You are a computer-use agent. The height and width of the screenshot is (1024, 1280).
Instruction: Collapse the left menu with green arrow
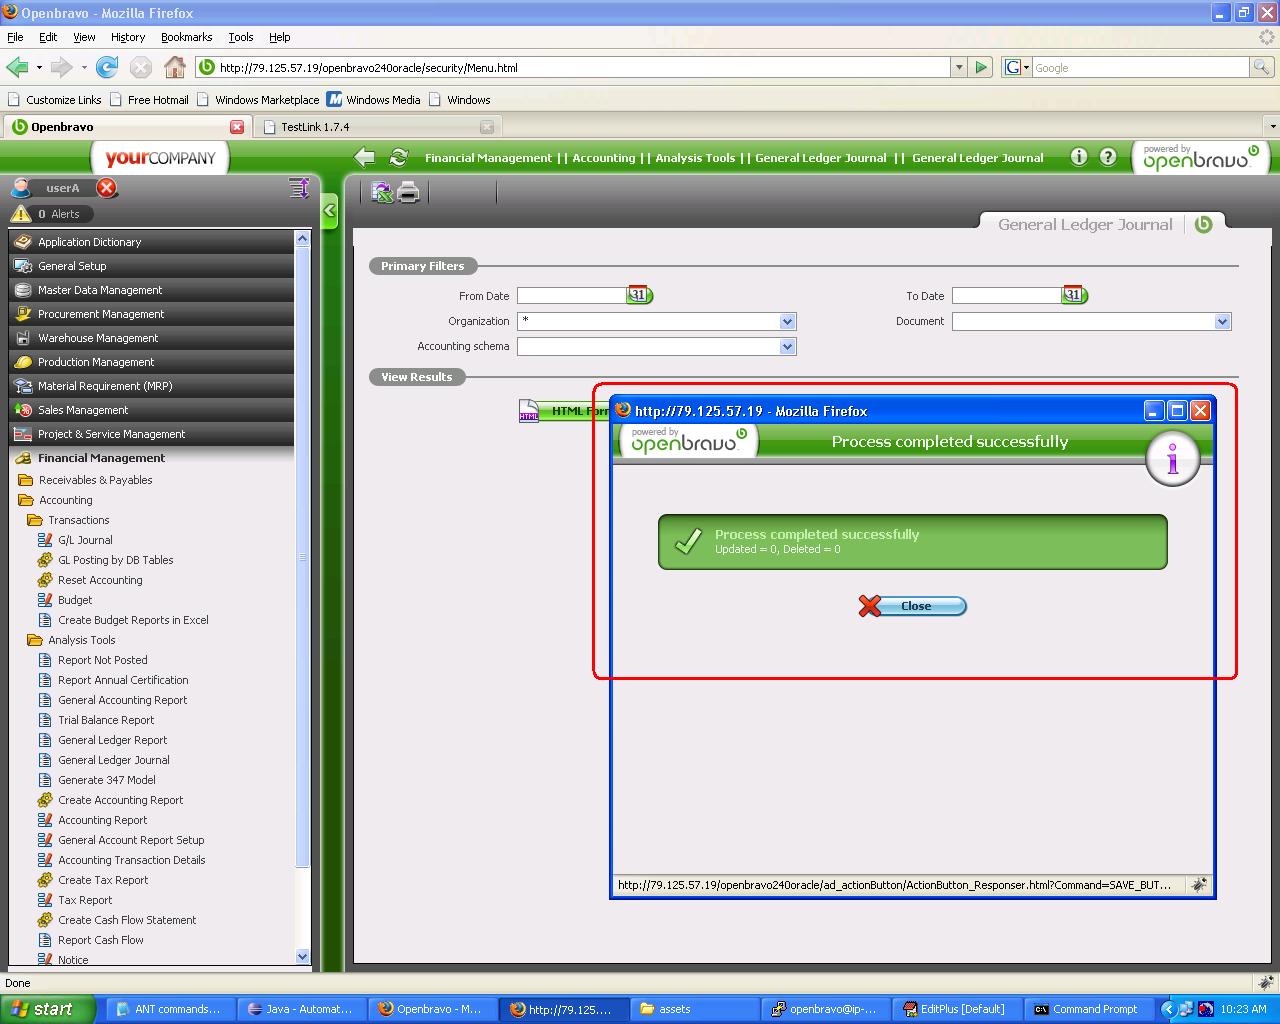(x=329, y=211)
